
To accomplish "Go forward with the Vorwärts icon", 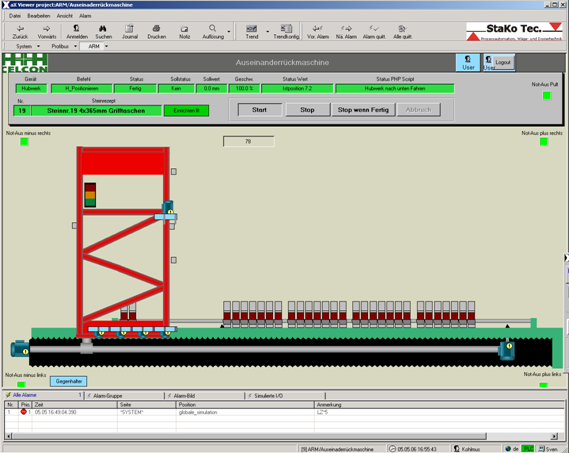I will (47, 32).
